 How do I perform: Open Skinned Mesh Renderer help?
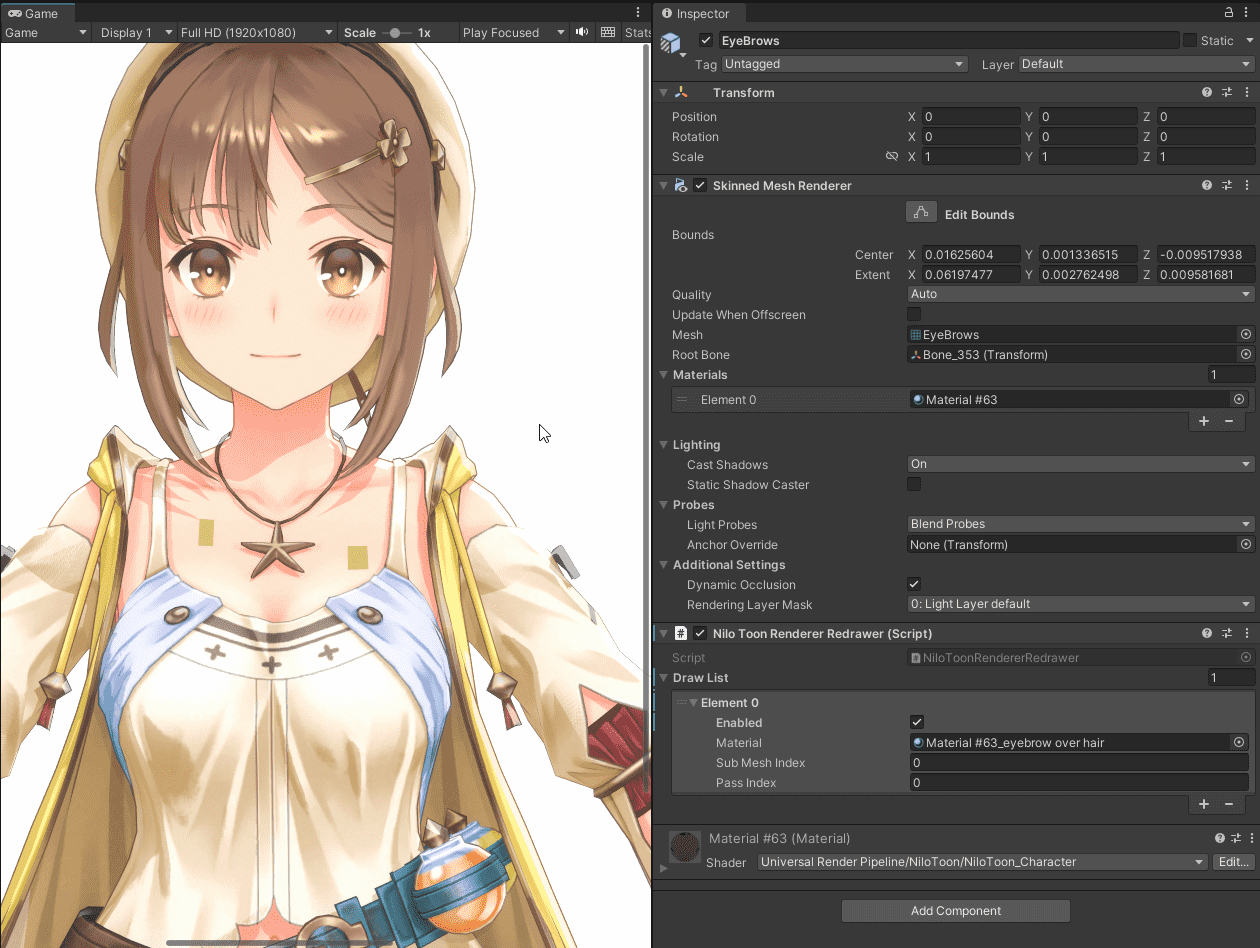(x=1207, y=185)
